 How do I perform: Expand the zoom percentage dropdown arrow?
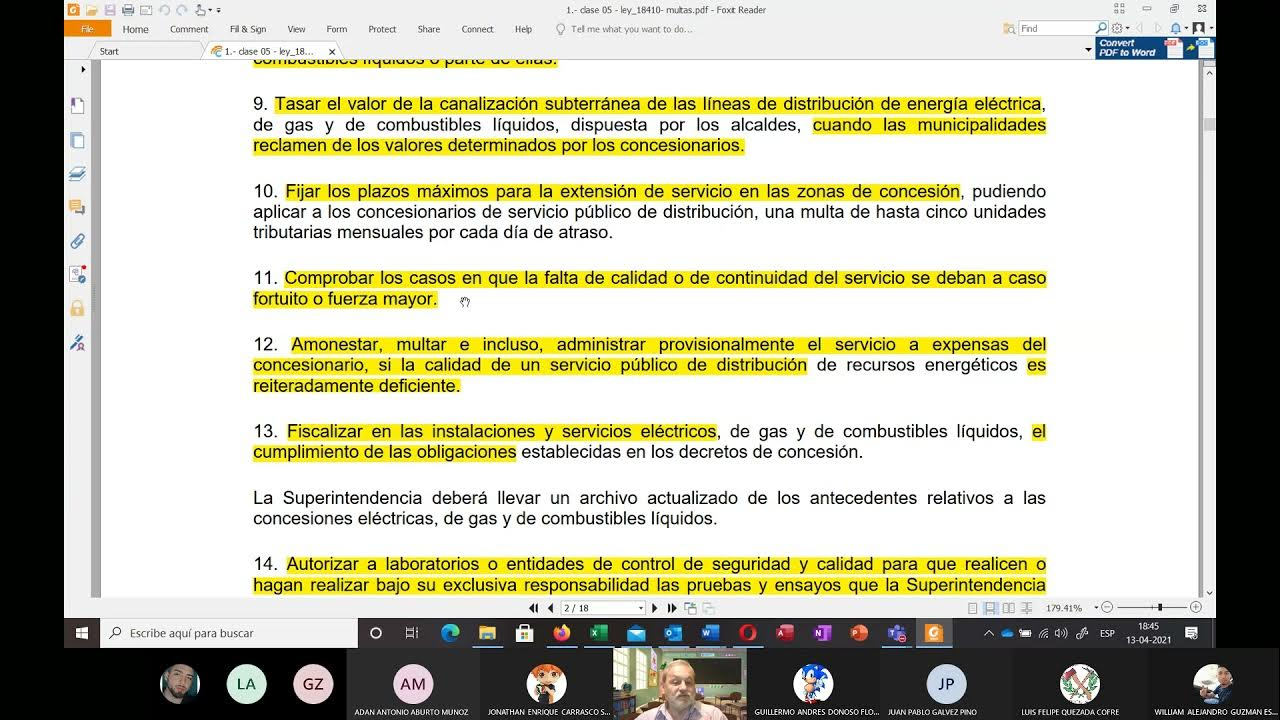1096,608
